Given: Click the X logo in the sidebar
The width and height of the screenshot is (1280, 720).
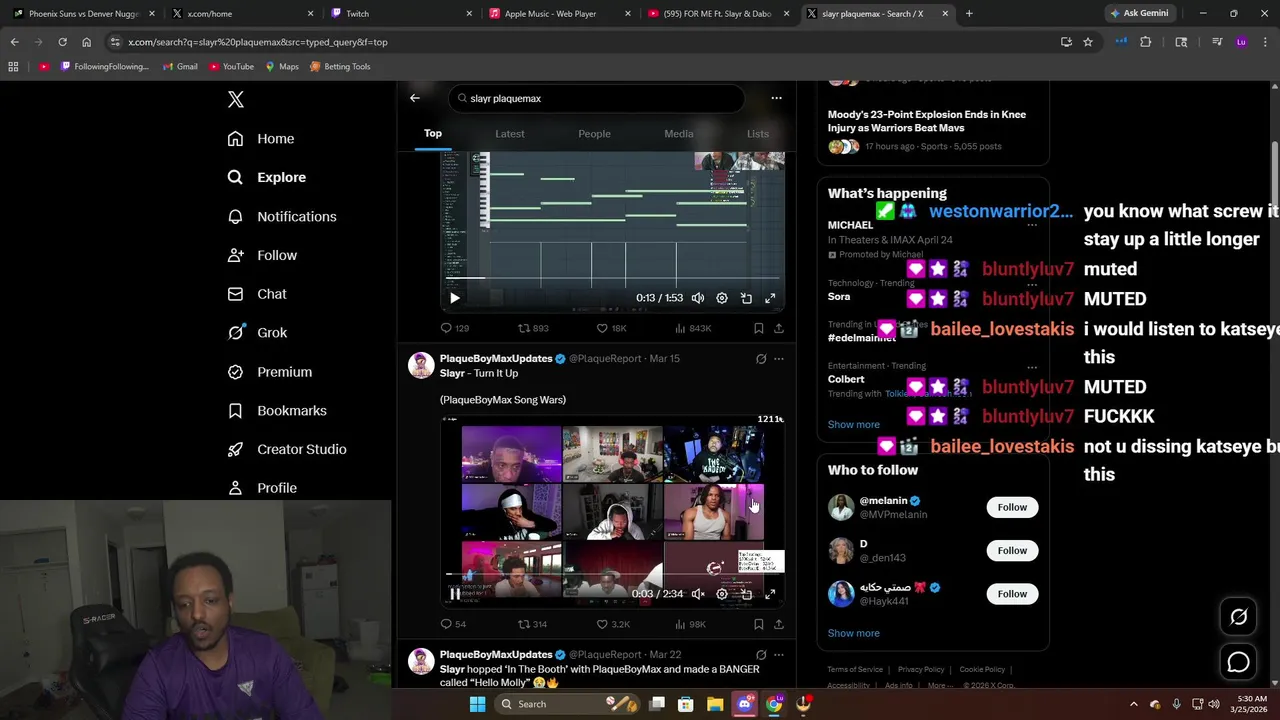Looking at the screenshot, I should click(236, 99).
